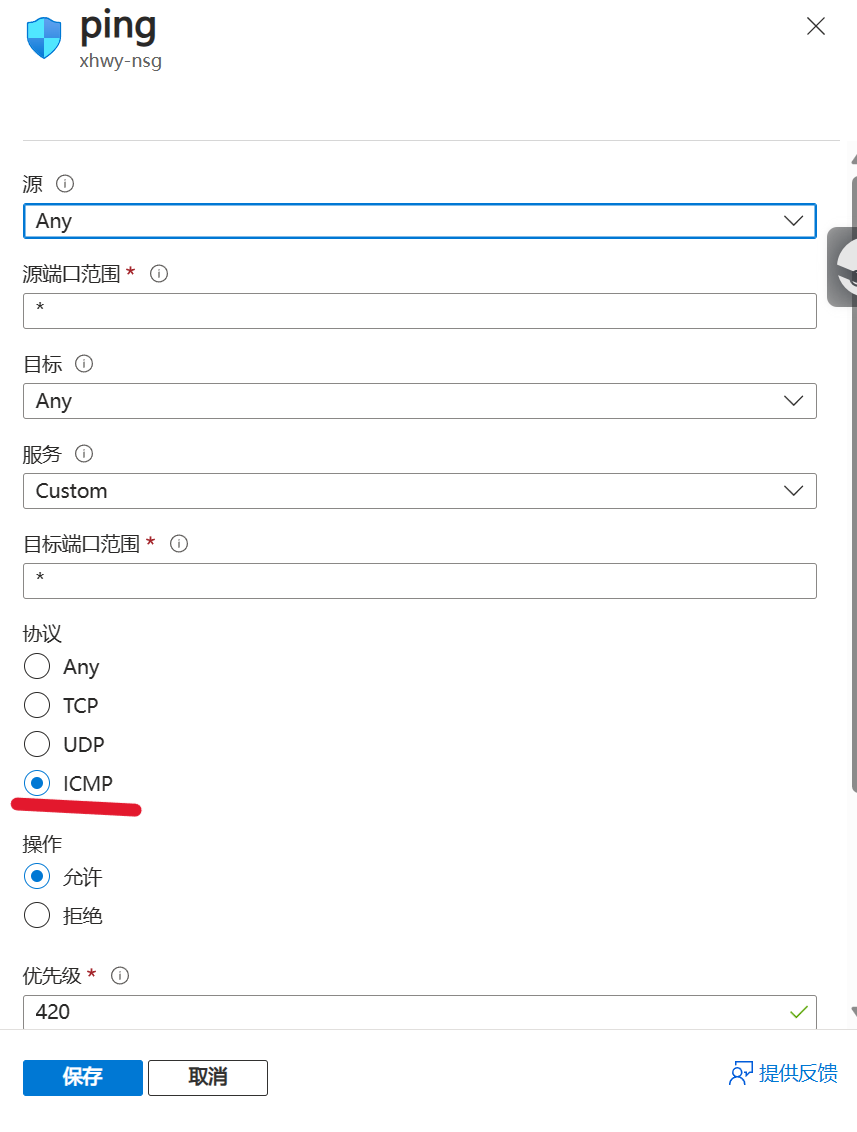857x1132 pixels.
Task: Click the info icon next to 目标
Action: coord(84,364)
